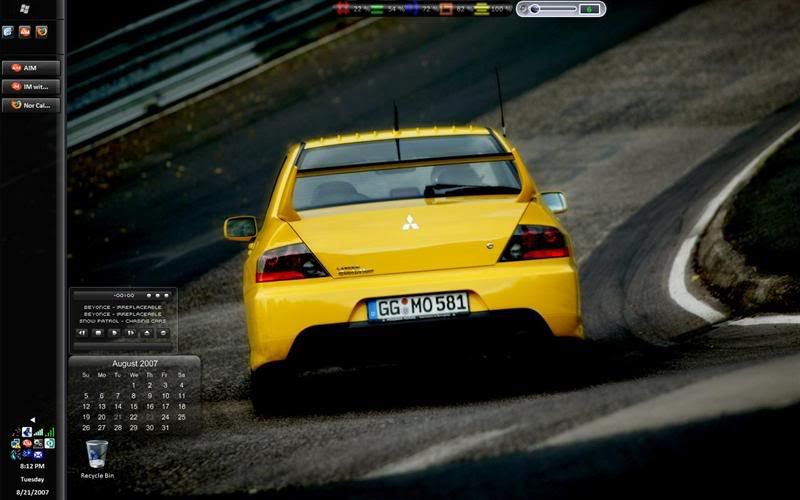Skip to next track in music player
The height and width of the screenshot is (500, 800).
(131, 333)
